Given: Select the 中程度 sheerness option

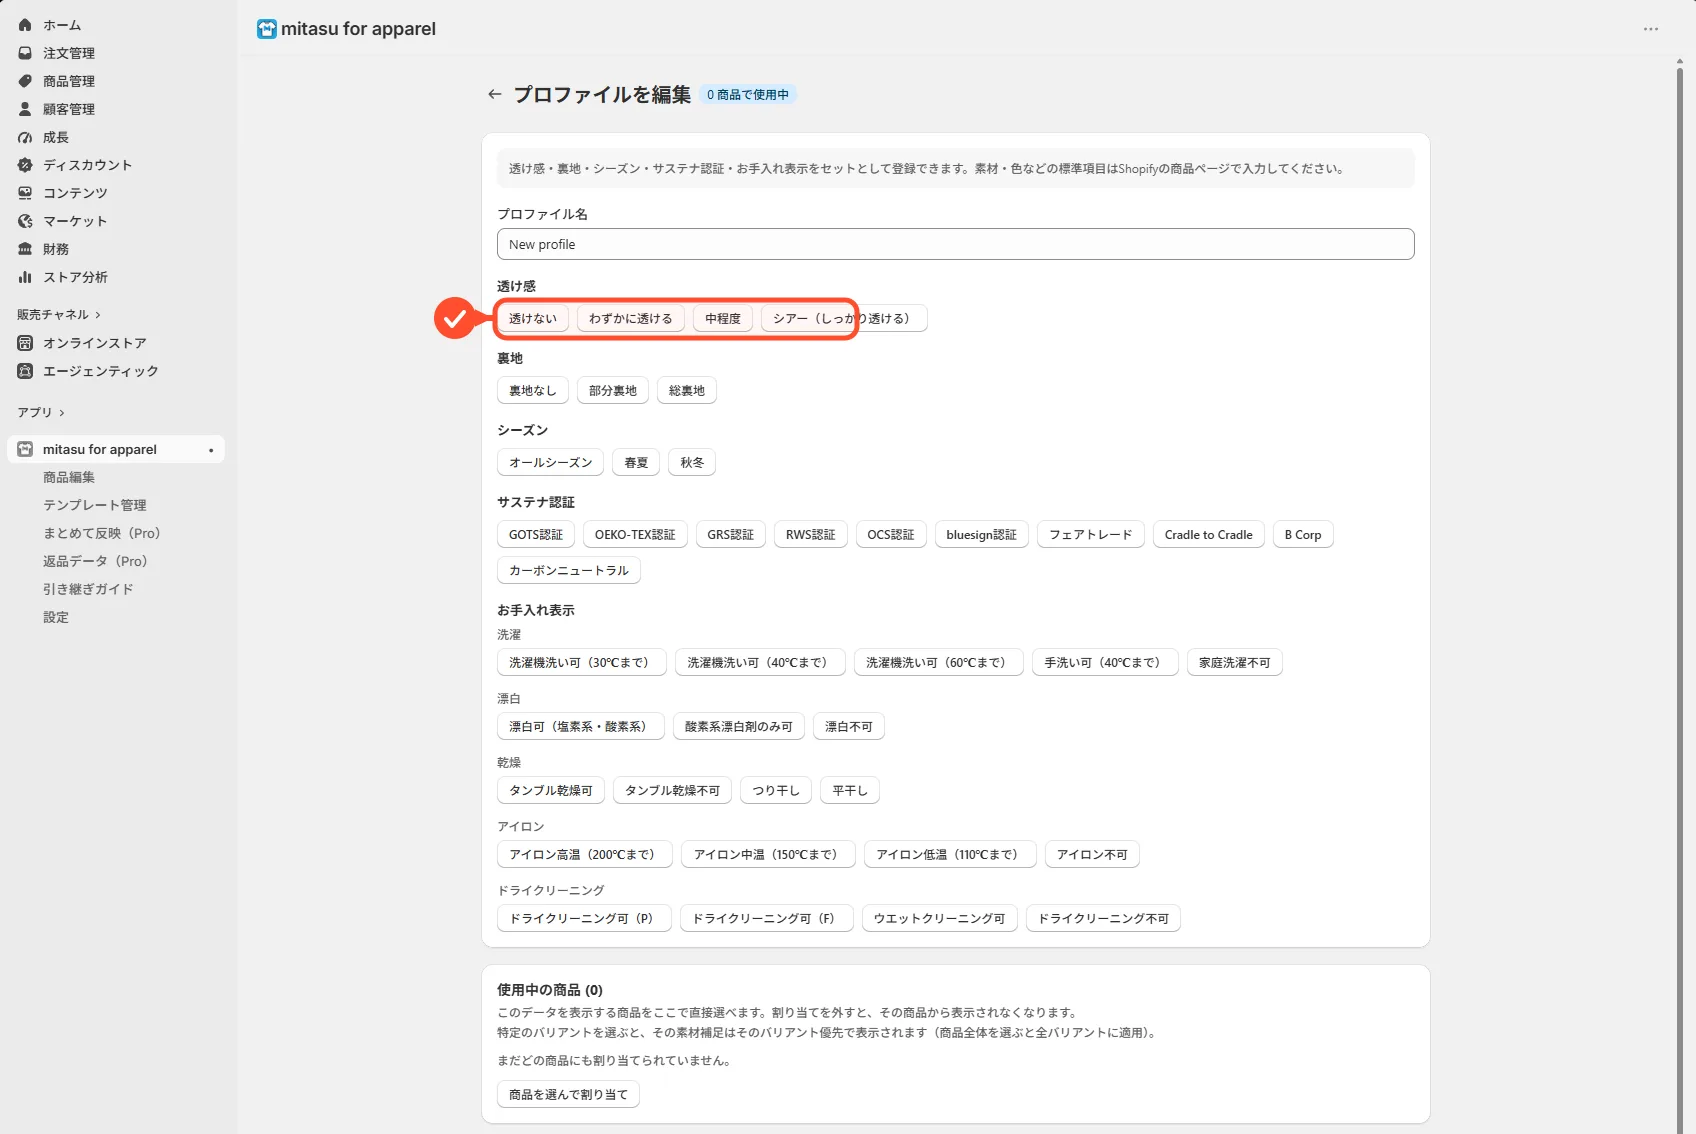Looking at the screenshot, I should point(723,319).
